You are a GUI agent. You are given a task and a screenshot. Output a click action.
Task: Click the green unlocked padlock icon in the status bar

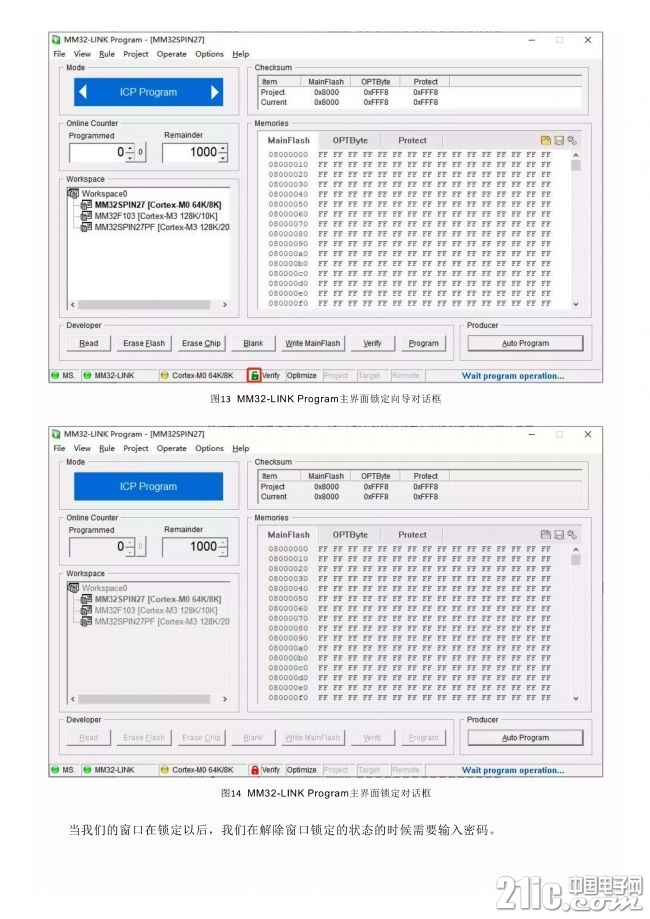(x=254, y=375)
